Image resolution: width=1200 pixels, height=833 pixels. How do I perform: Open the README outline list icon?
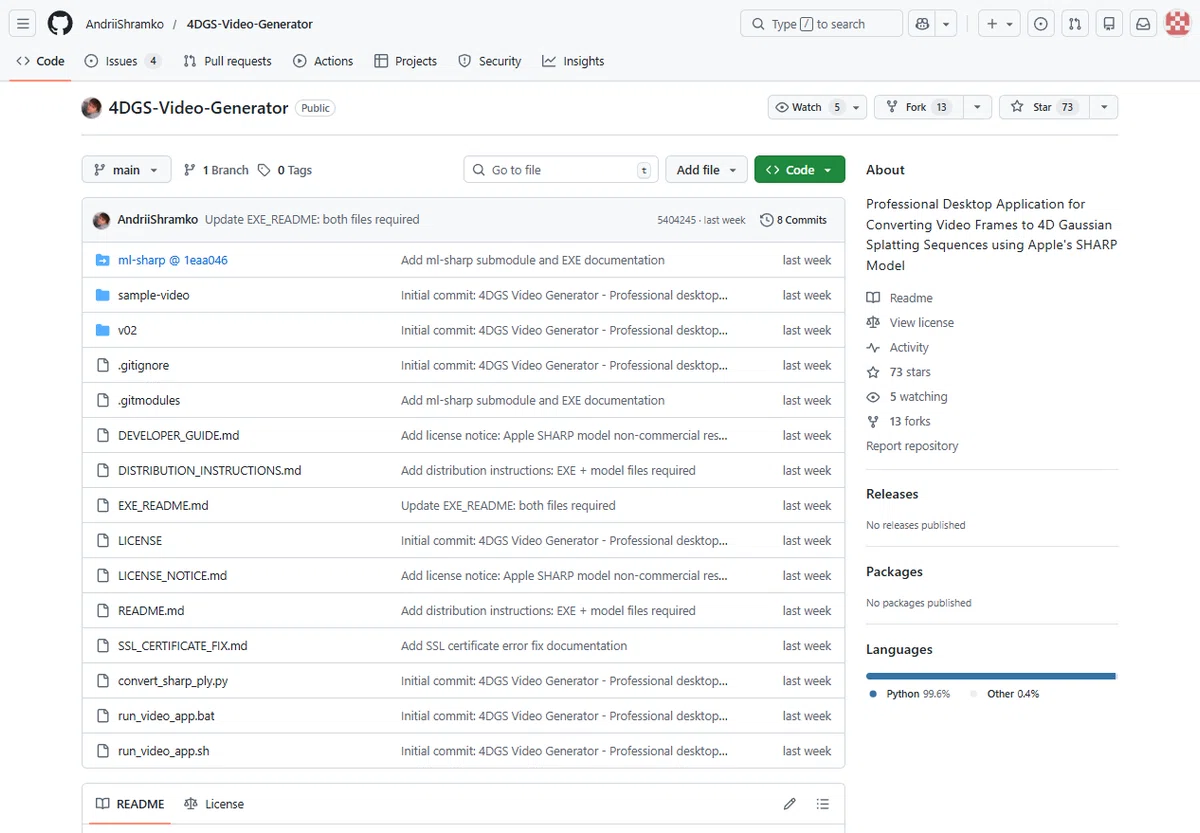[x=823, y=804]
